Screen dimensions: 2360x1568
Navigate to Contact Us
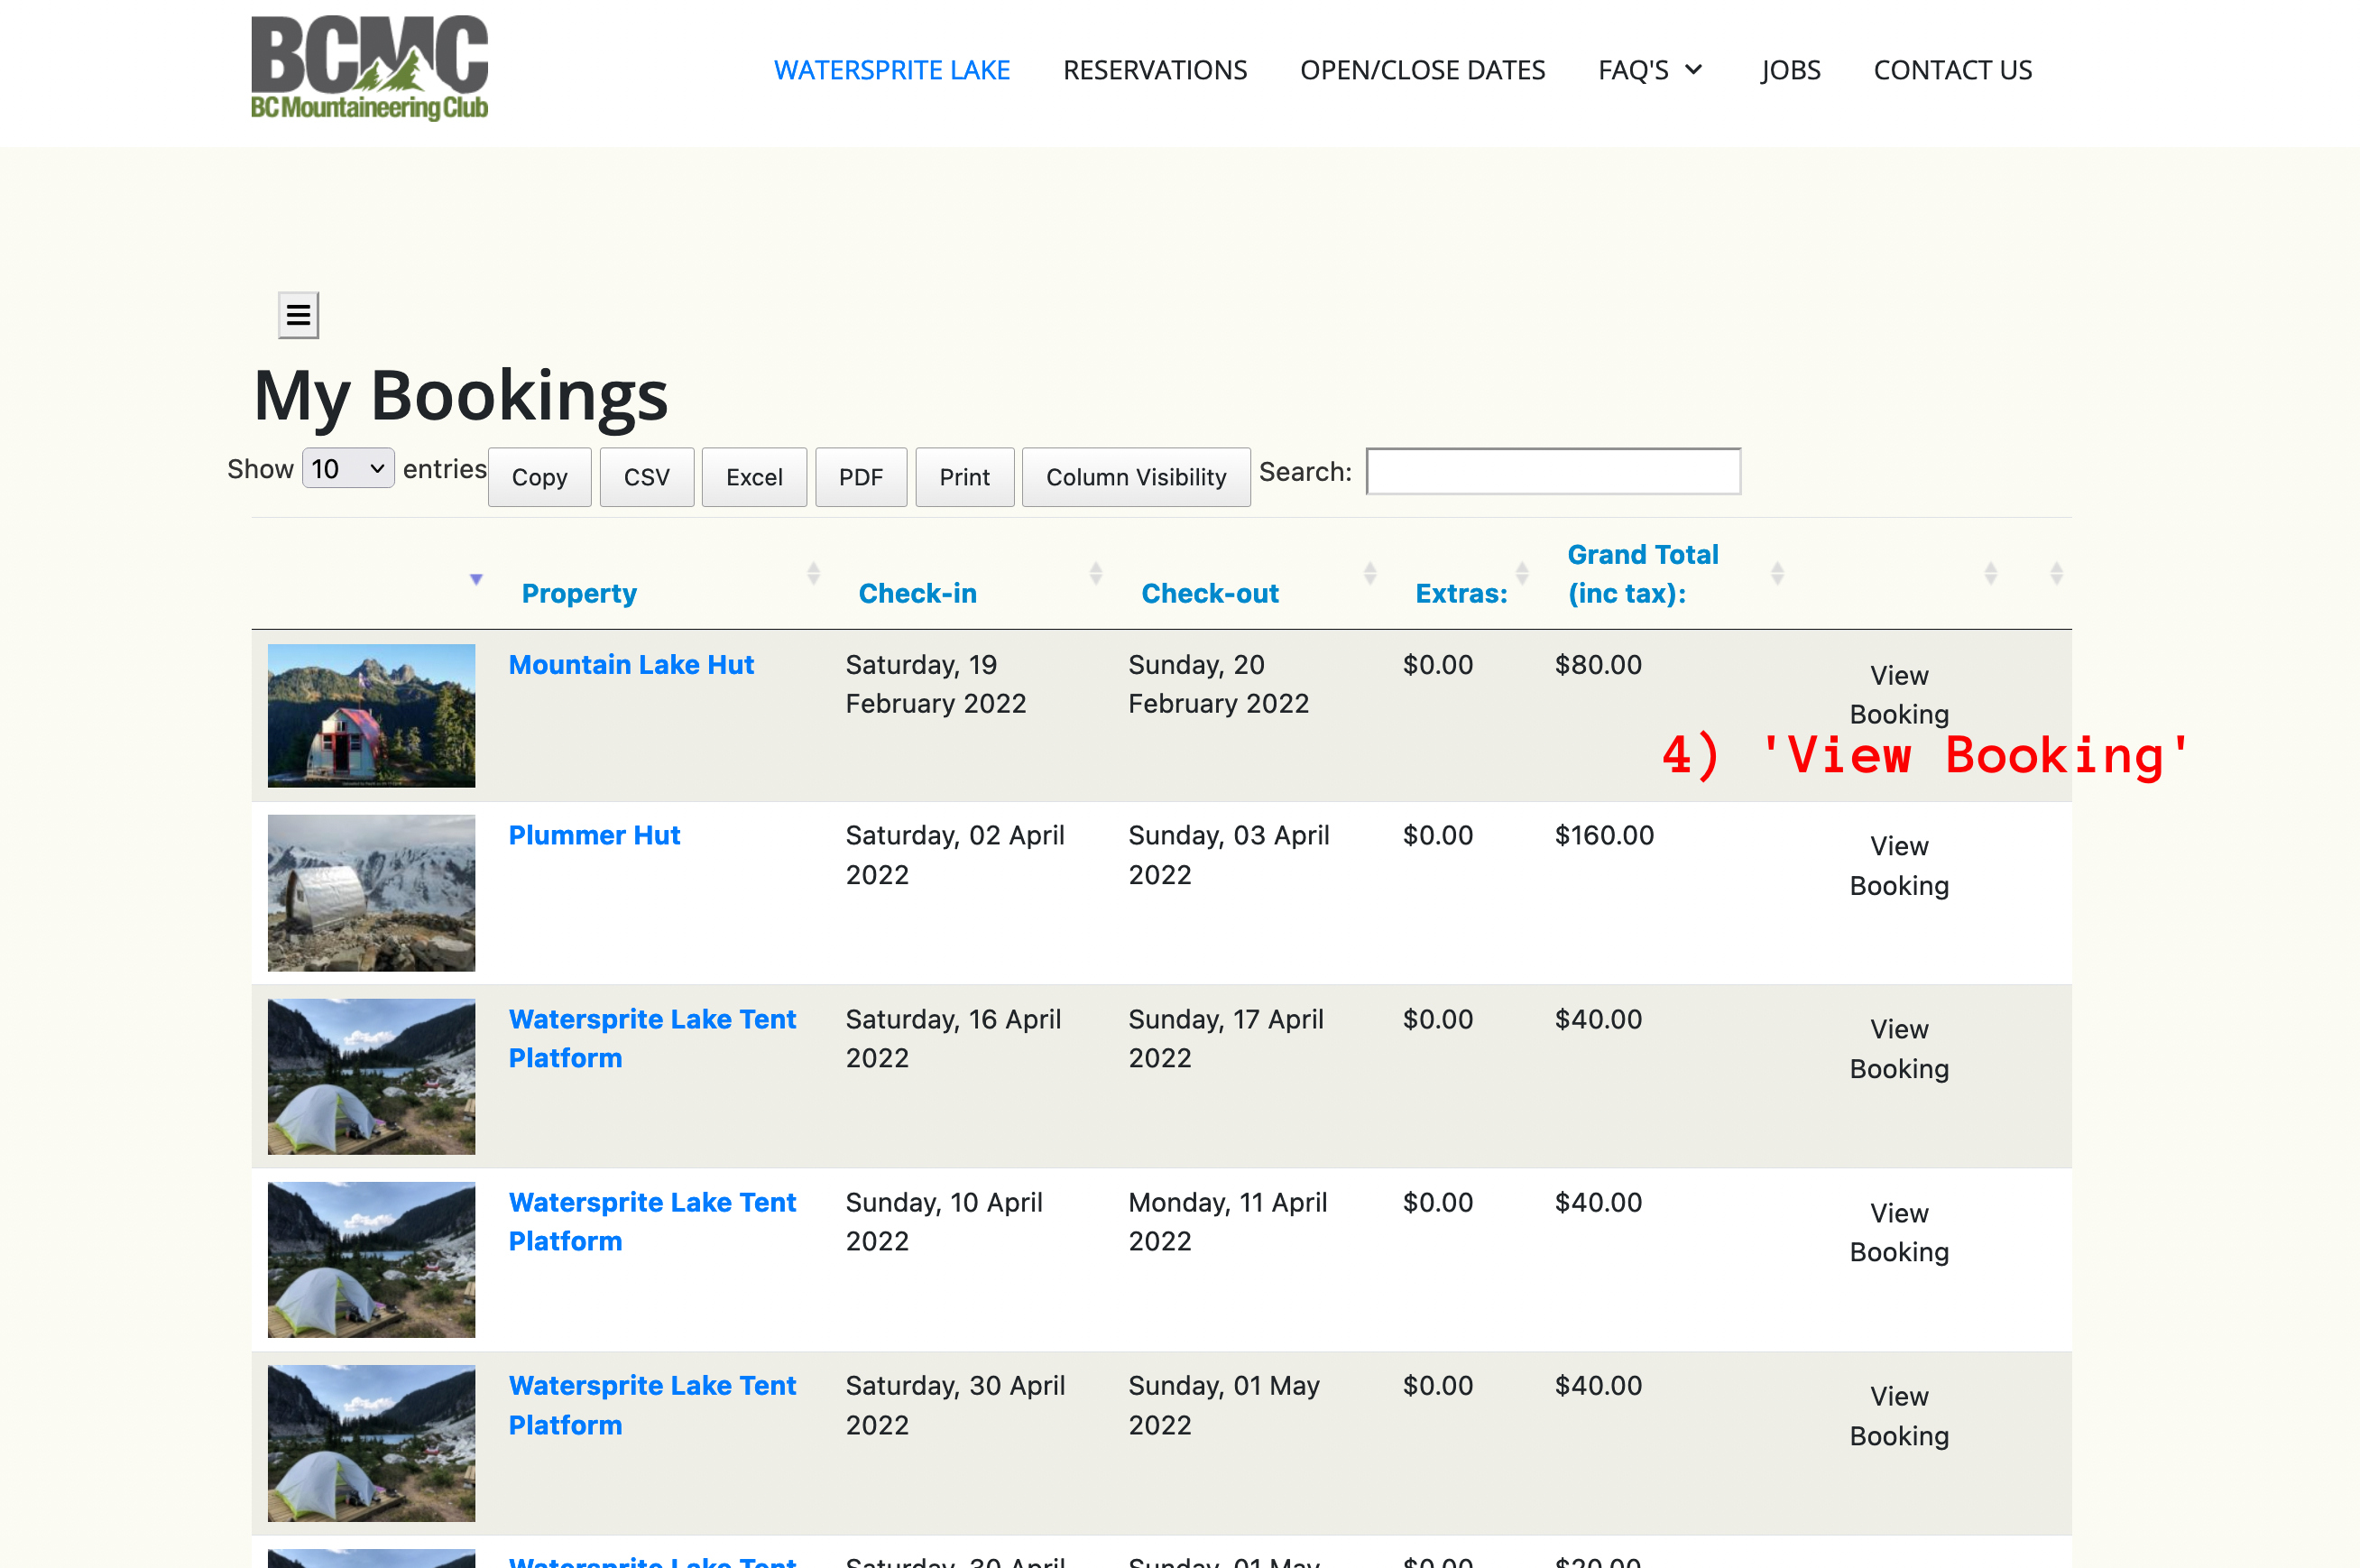(1952, 70)
